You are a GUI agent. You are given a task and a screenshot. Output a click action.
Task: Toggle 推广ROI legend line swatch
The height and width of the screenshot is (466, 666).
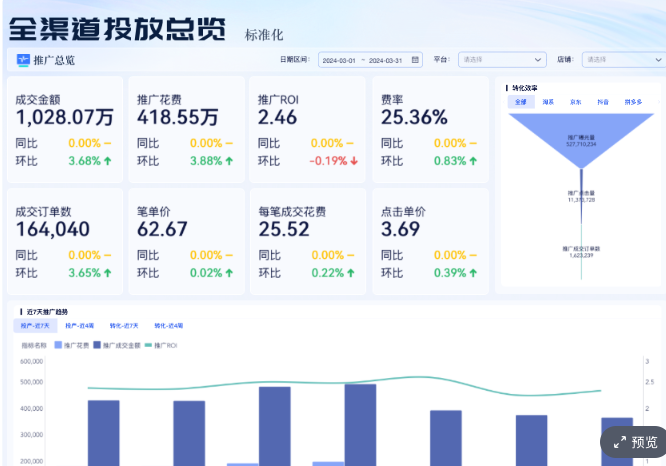(148, 345)
